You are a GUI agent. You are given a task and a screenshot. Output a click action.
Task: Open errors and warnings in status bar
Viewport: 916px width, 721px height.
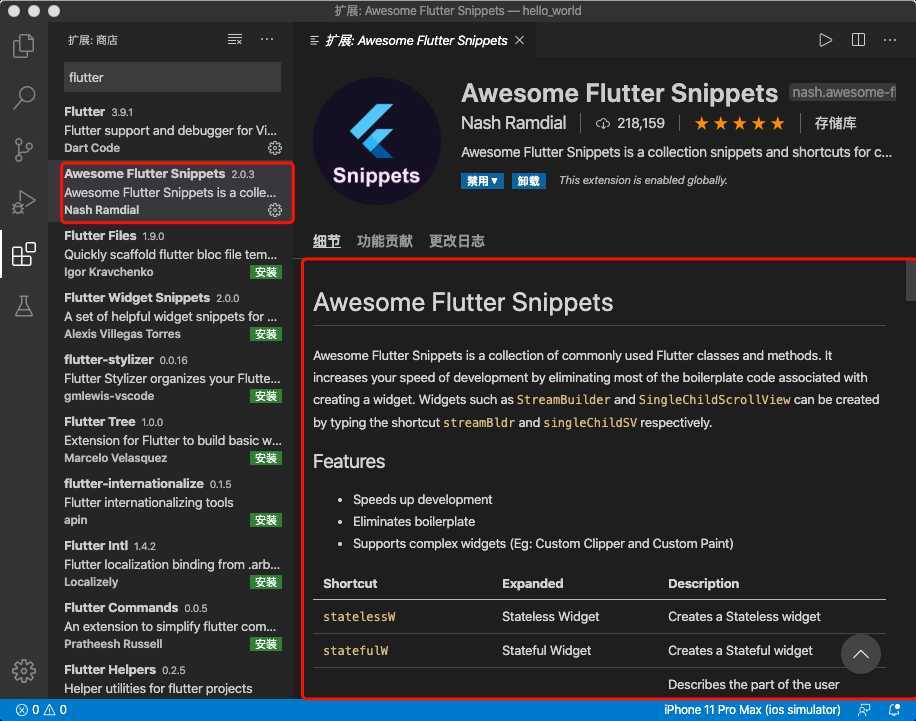pyautogui.click(x=41, y=710)
